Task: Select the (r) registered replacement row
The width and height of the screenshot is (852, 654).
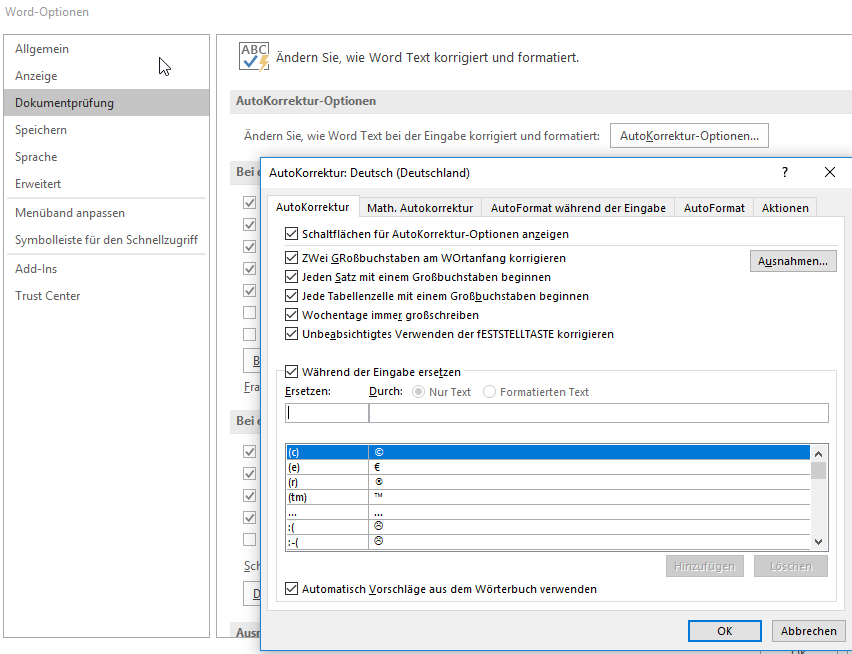Action: (548, 482)
